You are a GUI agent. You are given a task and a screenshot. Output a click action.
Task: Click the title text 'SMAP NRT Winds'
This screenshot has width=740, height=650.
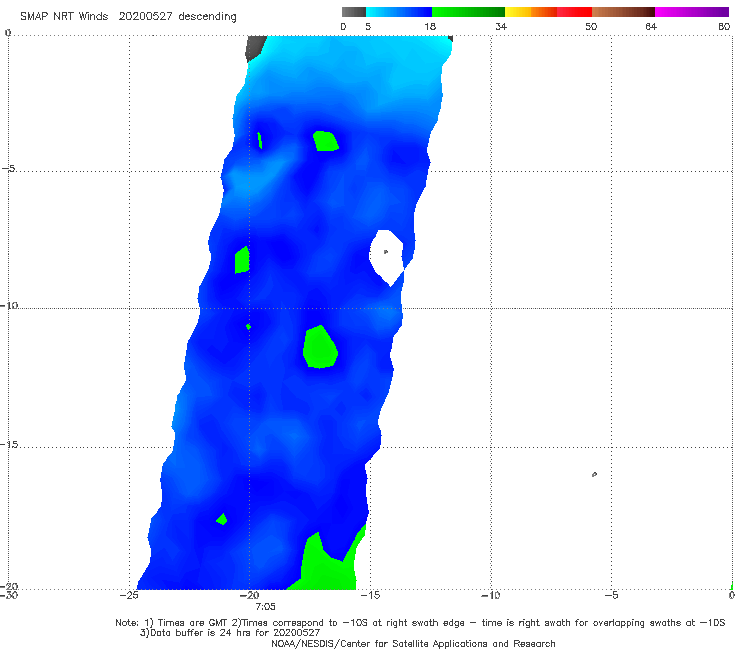tap(64, 17)
